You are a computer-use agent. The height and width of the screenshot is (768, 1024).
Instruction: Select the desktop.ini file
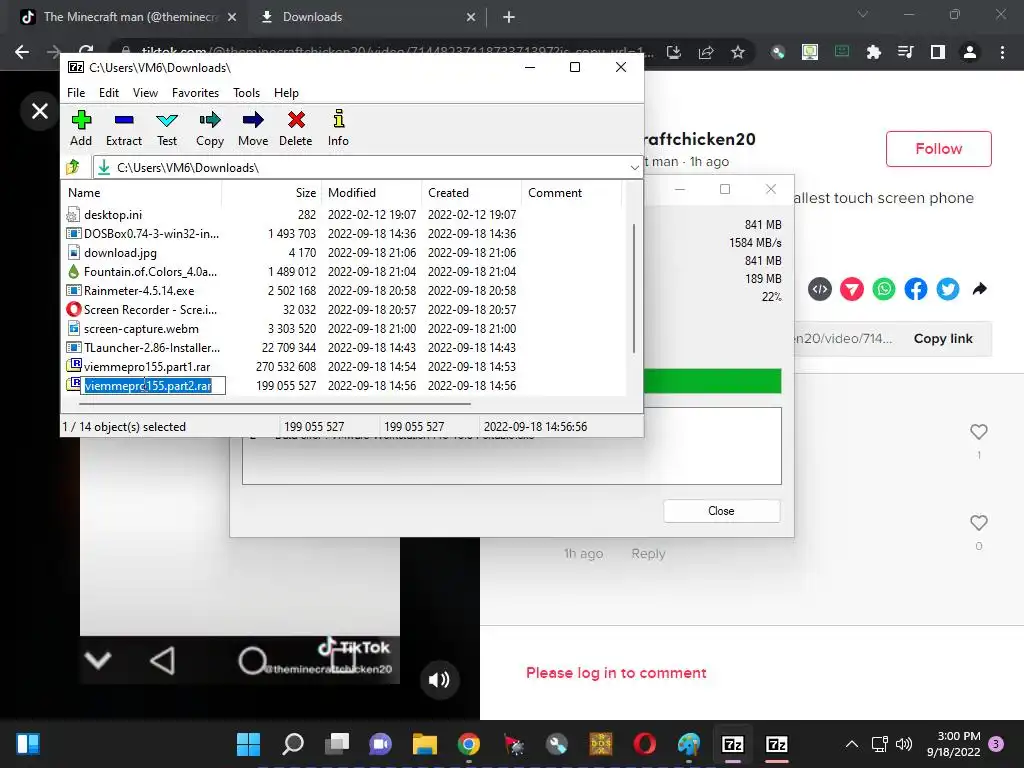tap(113, 215)
